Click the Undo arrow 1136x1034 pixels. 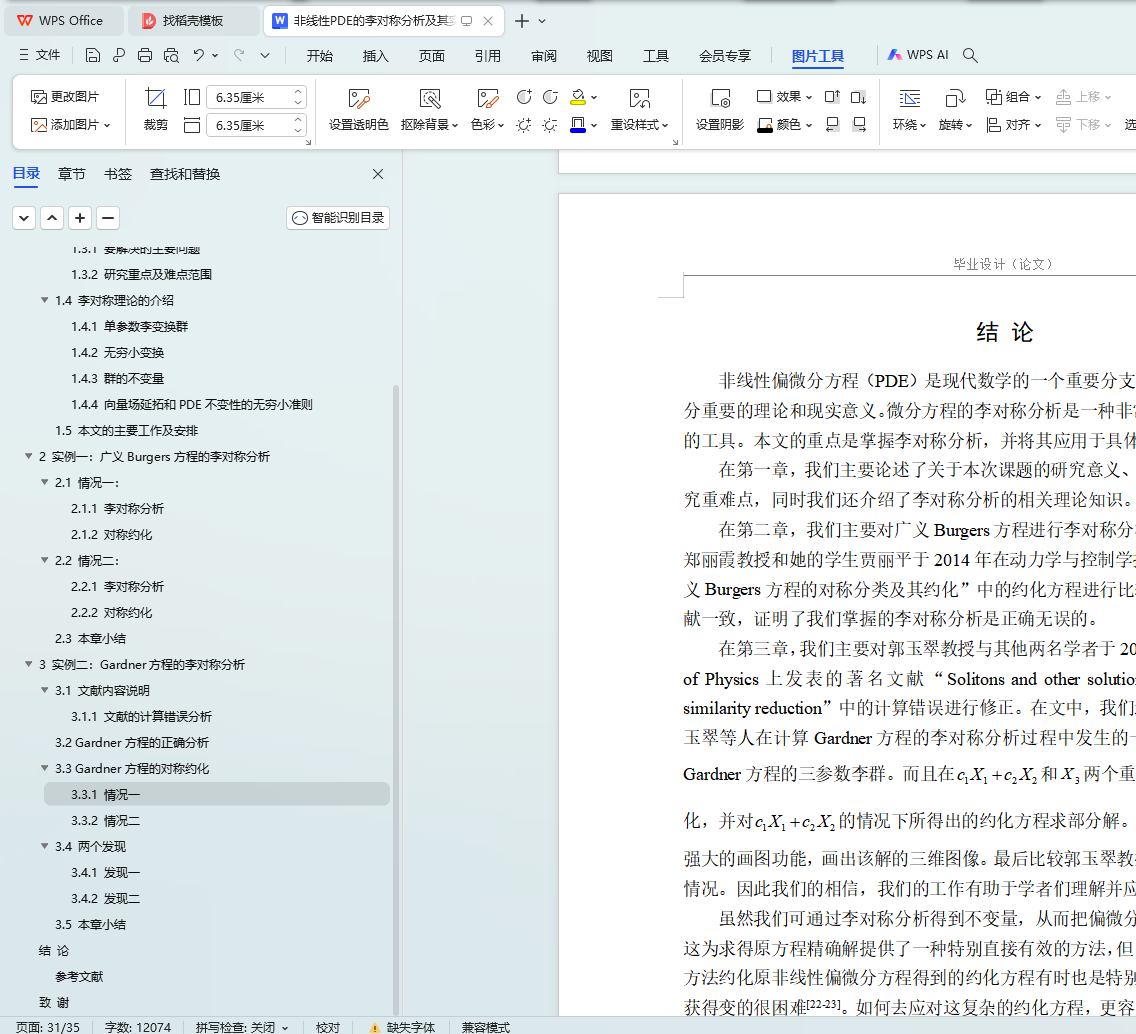199,55
